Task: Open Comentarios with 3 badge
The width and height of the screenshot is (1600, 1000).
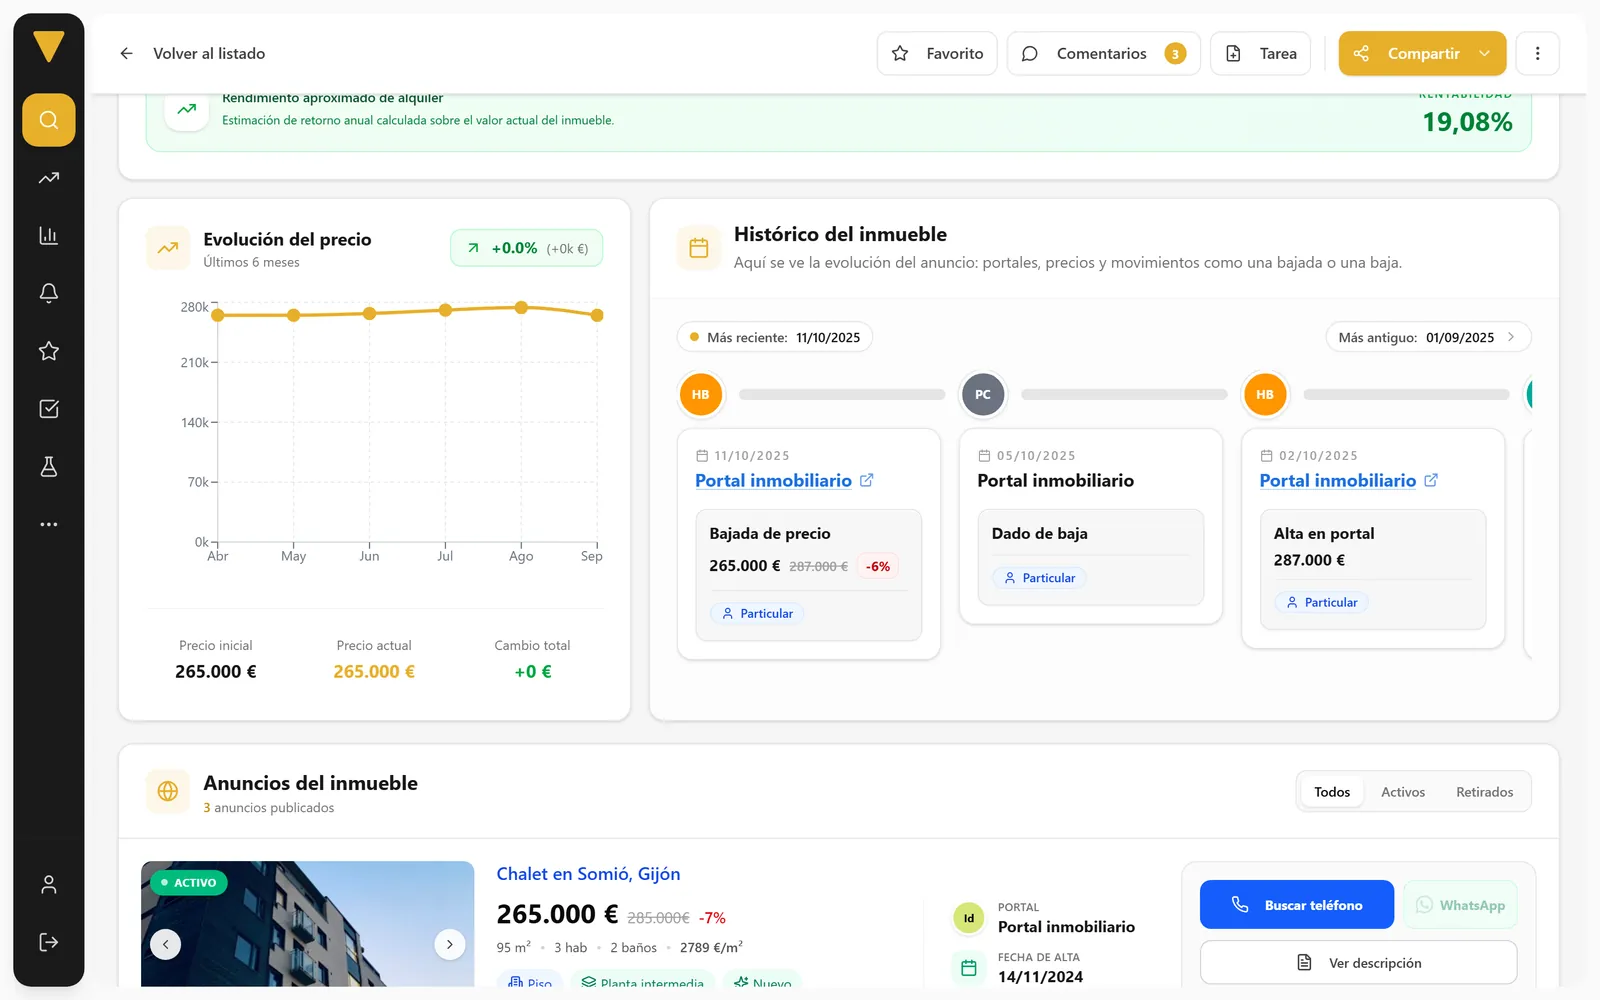Action: click(1103, 54)
